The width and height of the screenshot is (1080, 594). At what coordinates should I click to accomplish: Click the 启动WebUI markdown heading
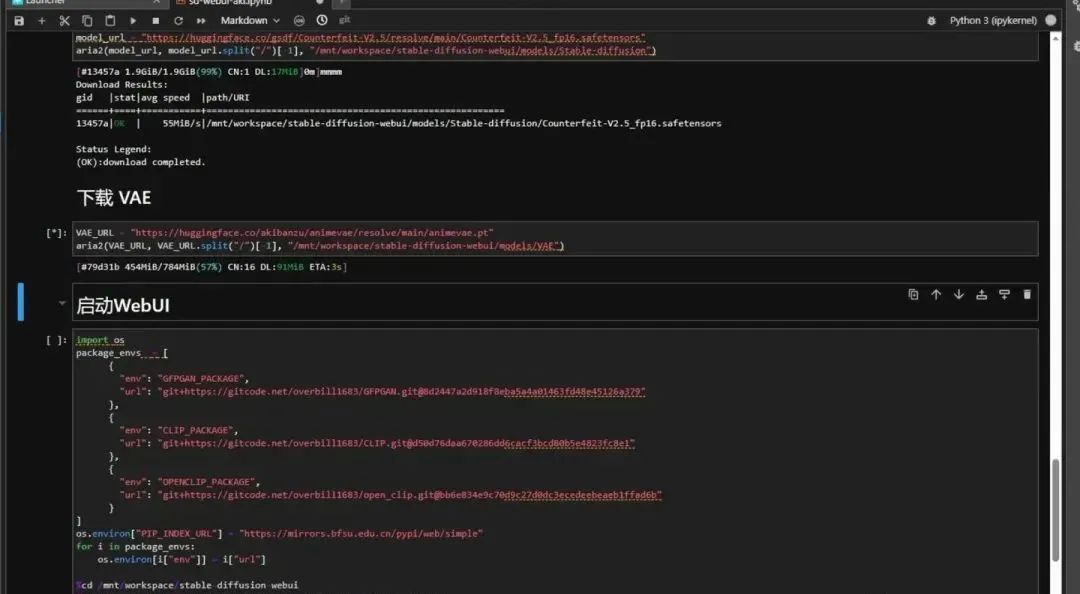click(x=123, y=305)
